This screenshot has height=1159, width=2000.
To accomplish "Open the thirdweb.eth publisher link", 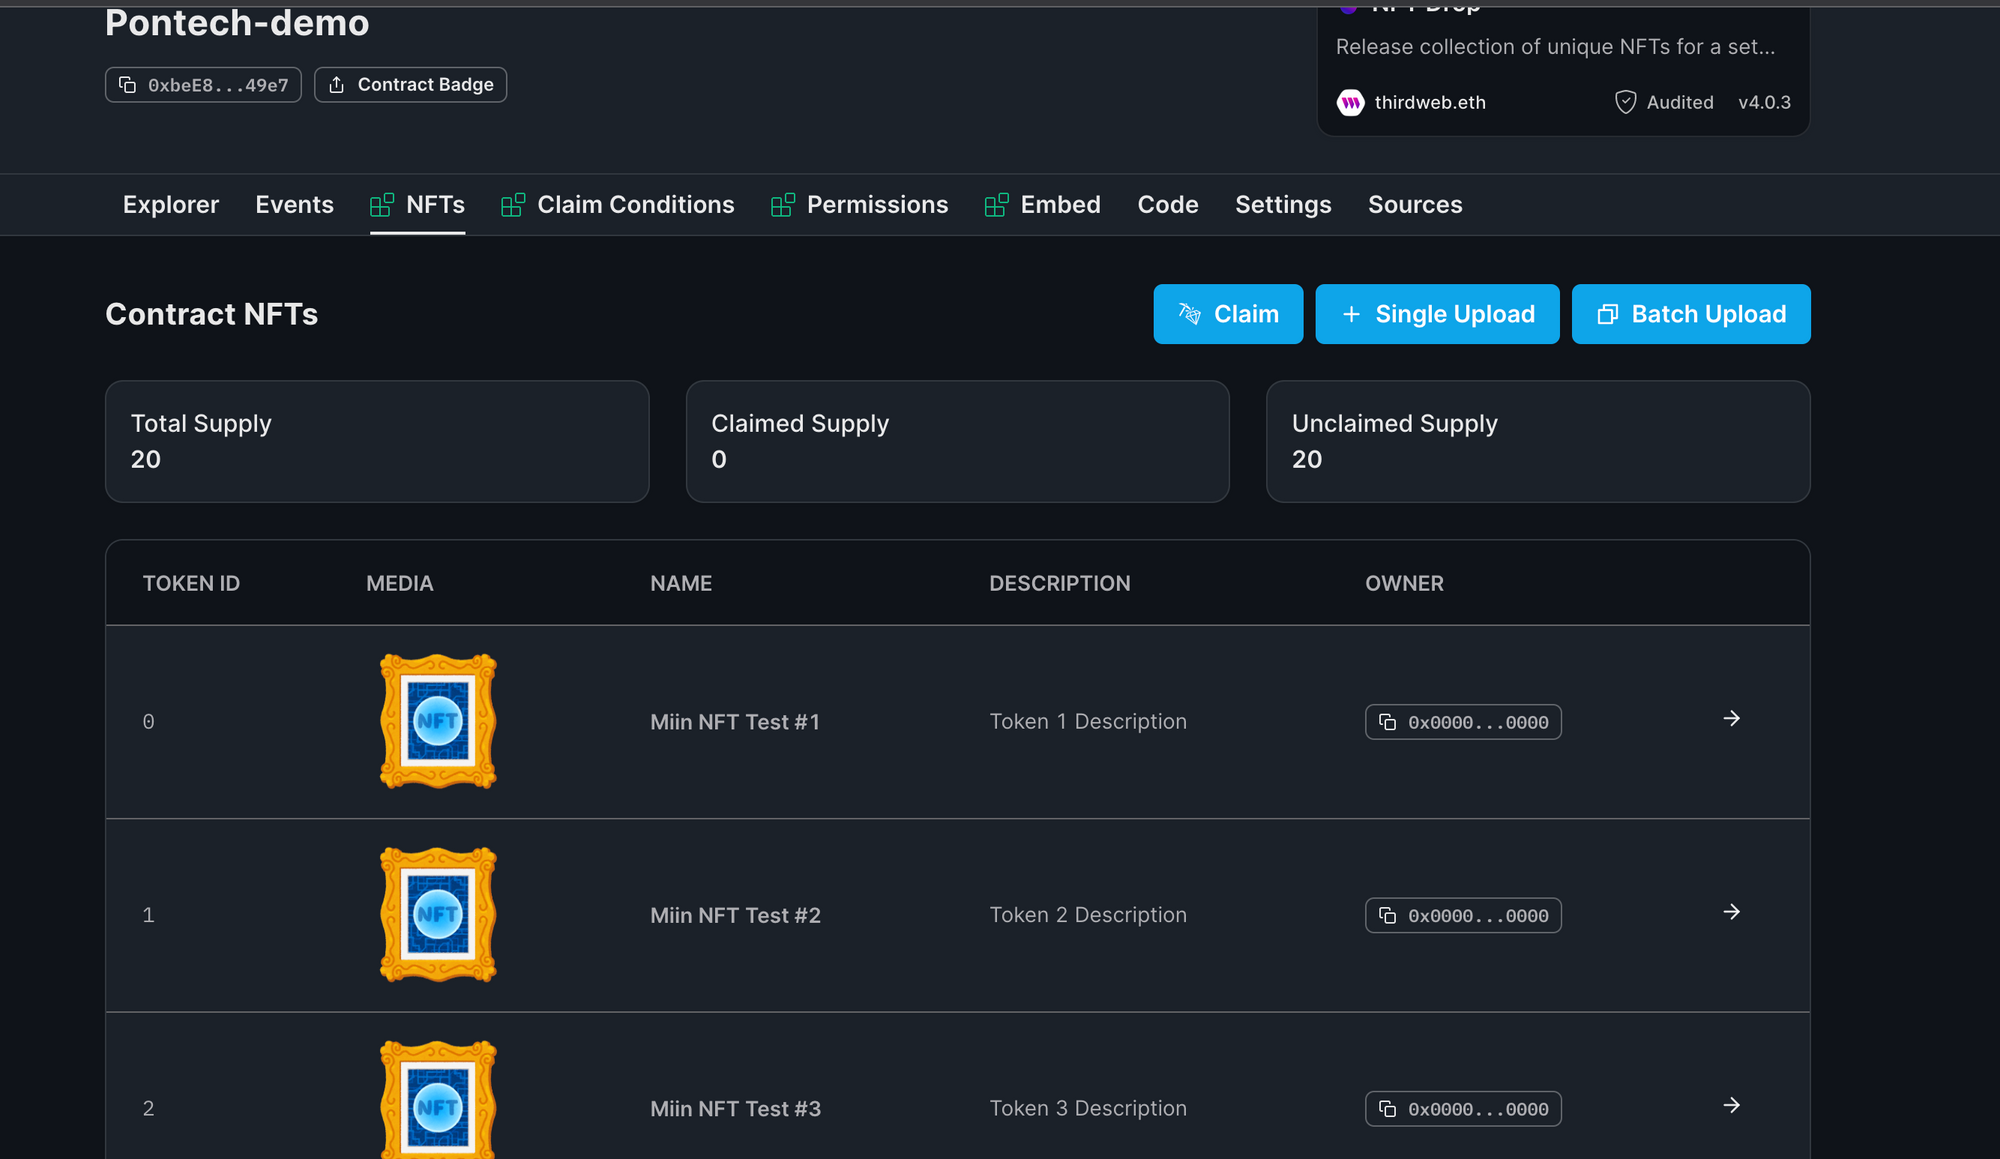I will click(1430, 102).
